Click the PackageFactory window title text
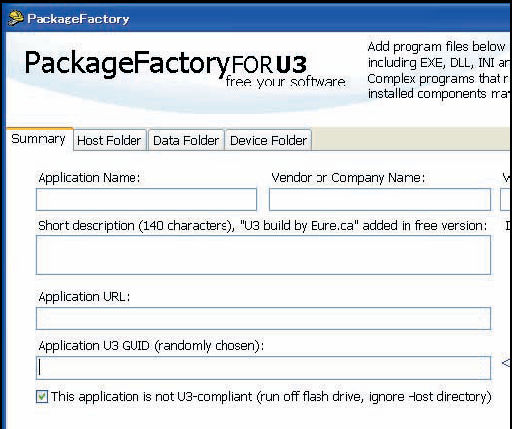This screenshot has width=512, height=429. point(78,19)
